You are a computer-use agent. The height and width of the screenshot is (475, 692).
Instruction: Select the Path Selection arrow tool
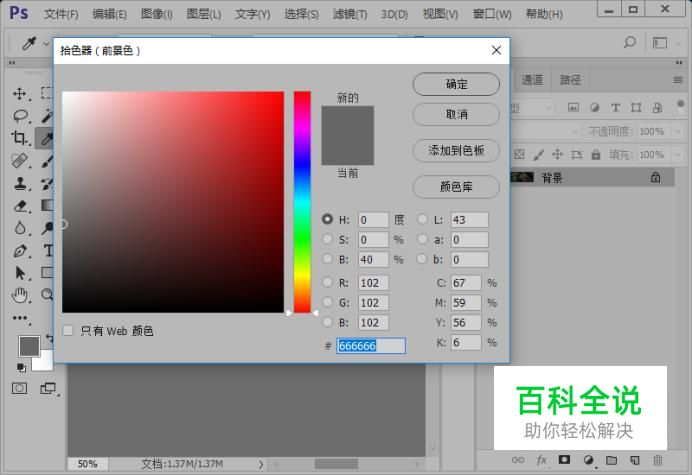[20, 273]
